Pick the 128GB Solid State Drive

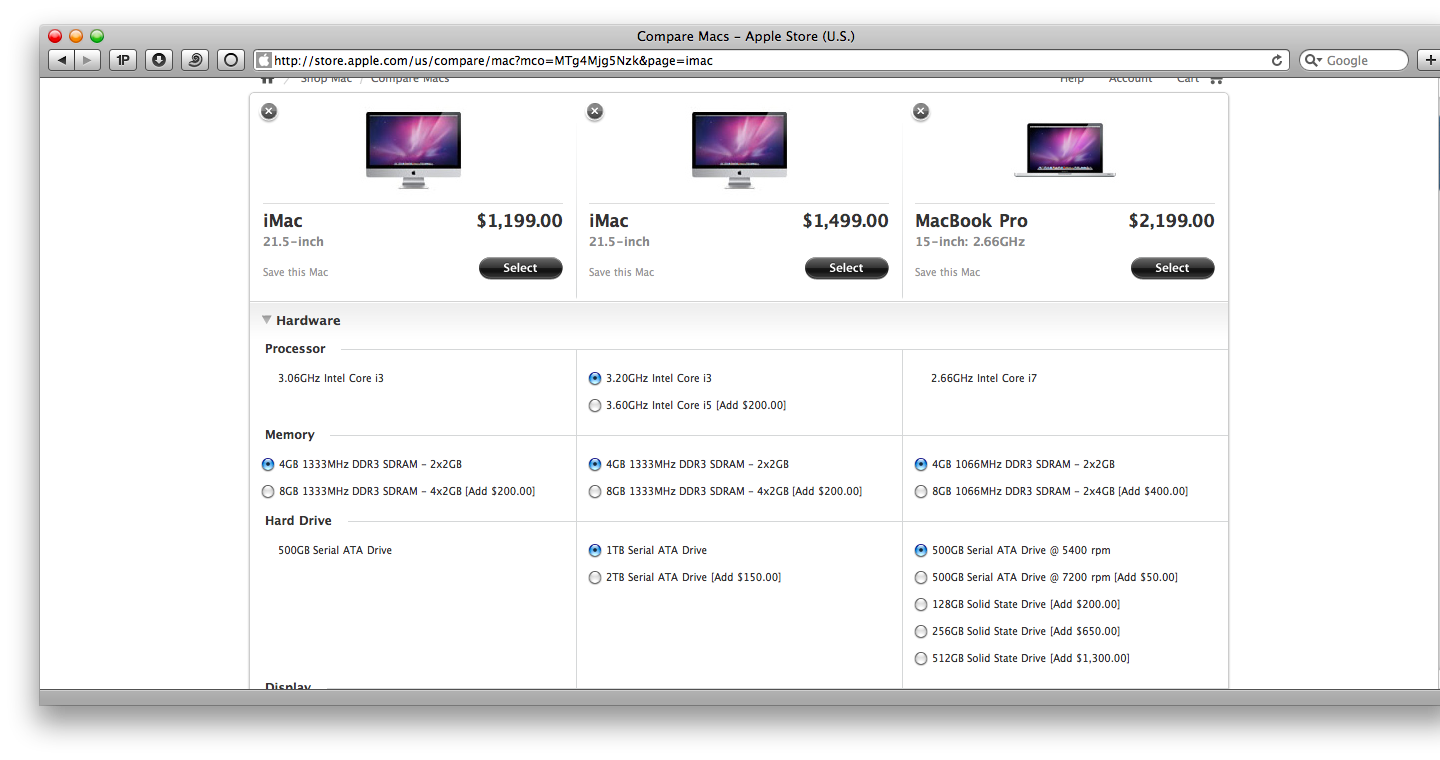pos(921,604)
